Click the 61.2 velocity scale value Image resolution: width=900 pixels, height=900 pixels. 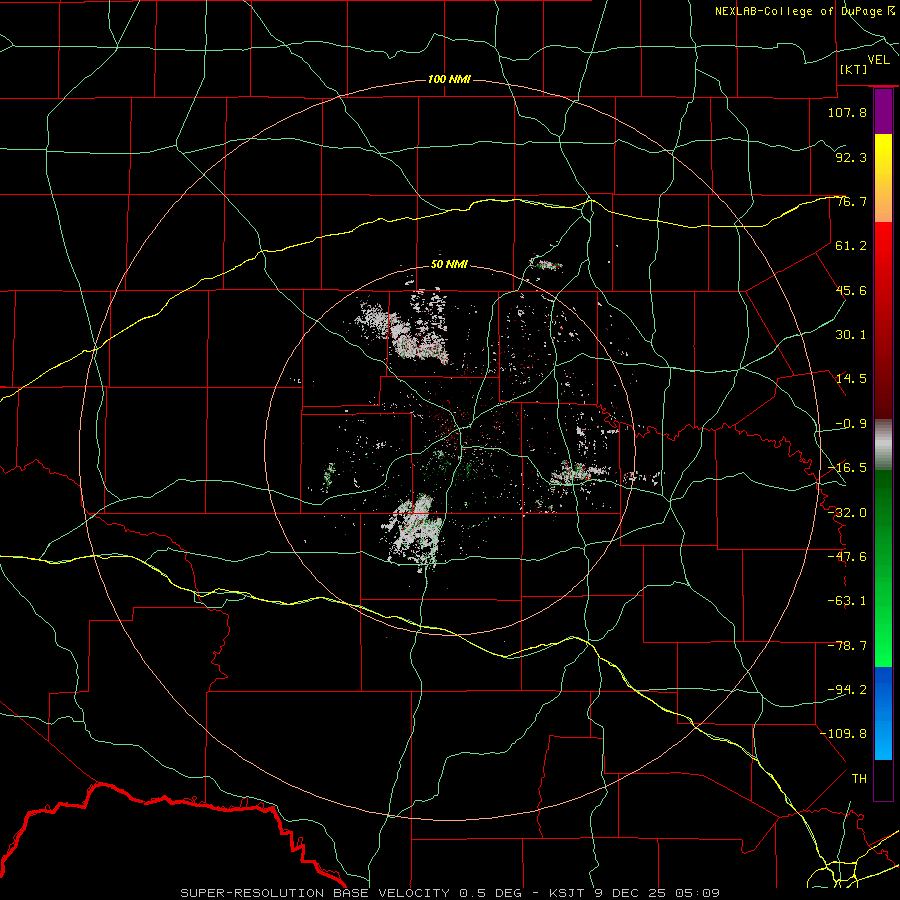[851, 246]
